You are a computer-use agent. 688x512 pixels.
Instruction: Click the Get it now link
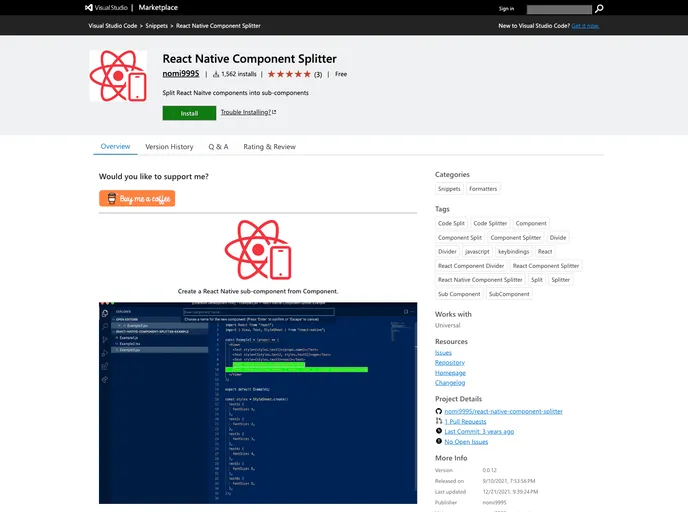pos(585,26)
